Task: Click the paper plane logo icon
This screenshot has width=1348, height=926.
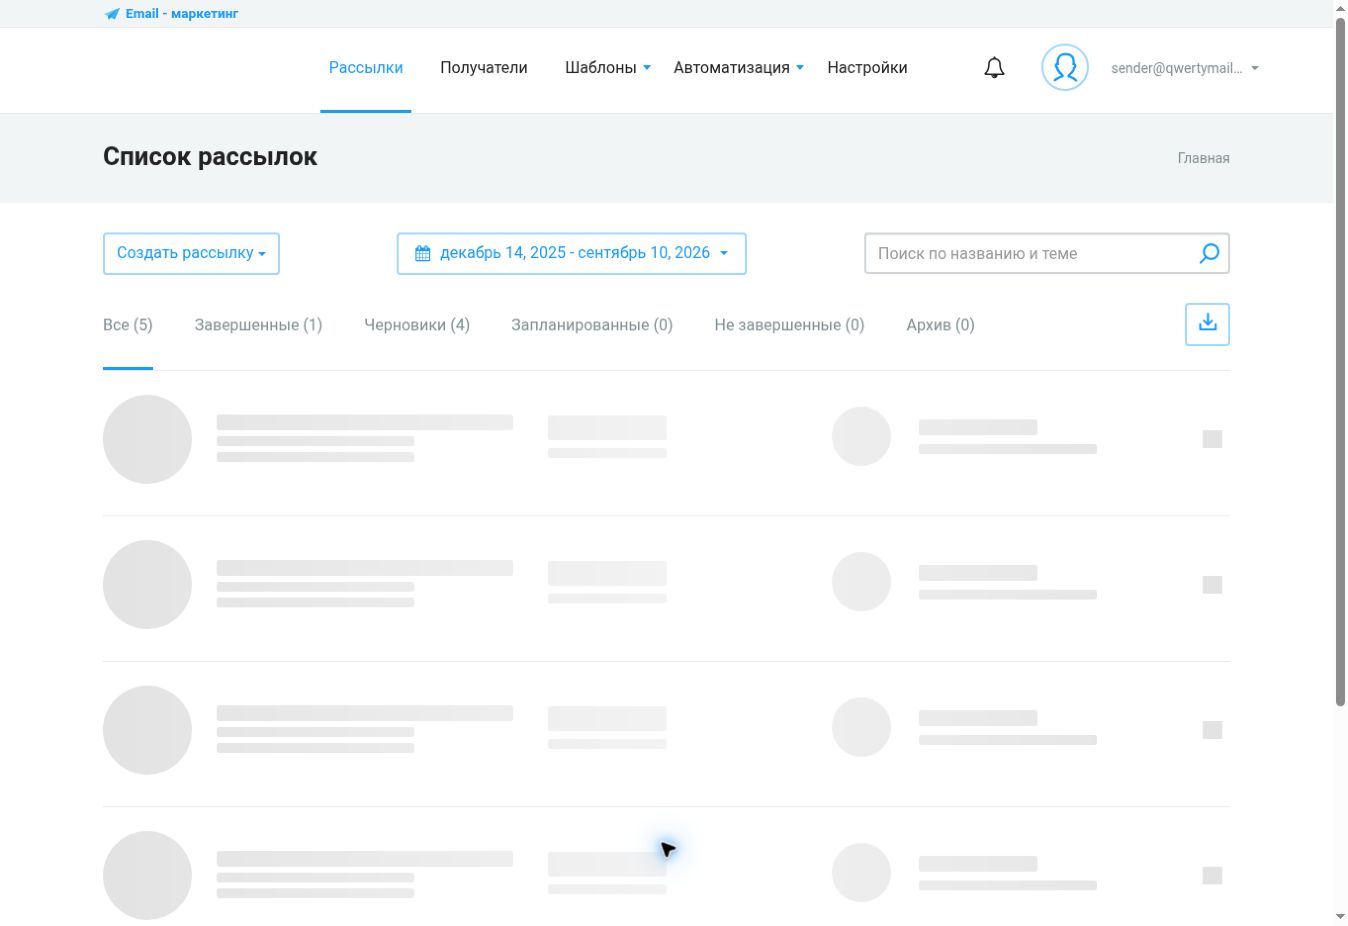Action: [112, 14]
